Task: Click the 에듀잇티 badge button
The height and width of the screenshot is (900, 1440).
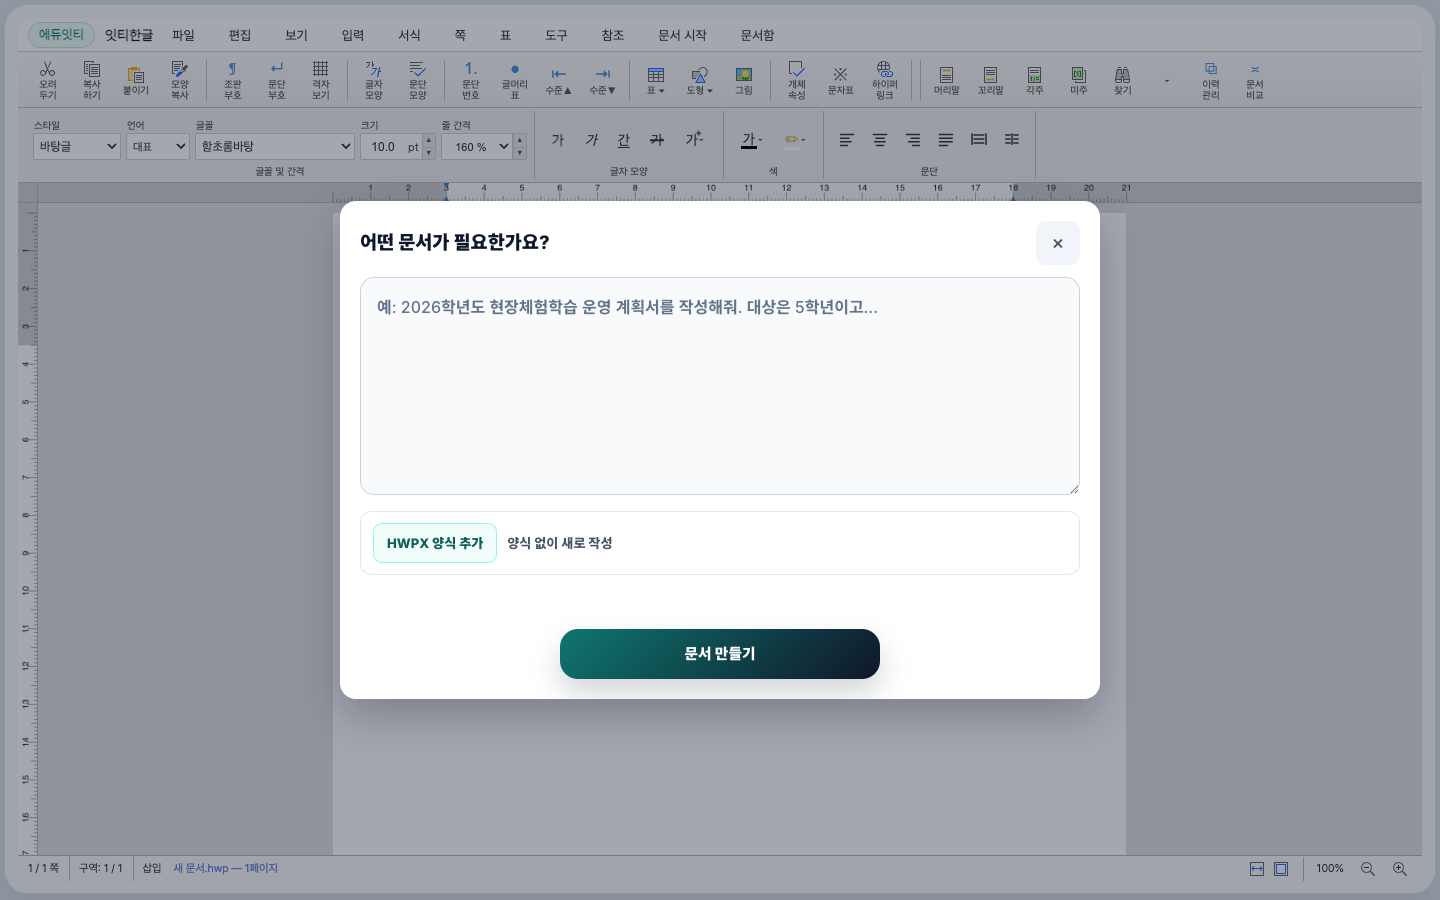Action: [x=61, y=35]
